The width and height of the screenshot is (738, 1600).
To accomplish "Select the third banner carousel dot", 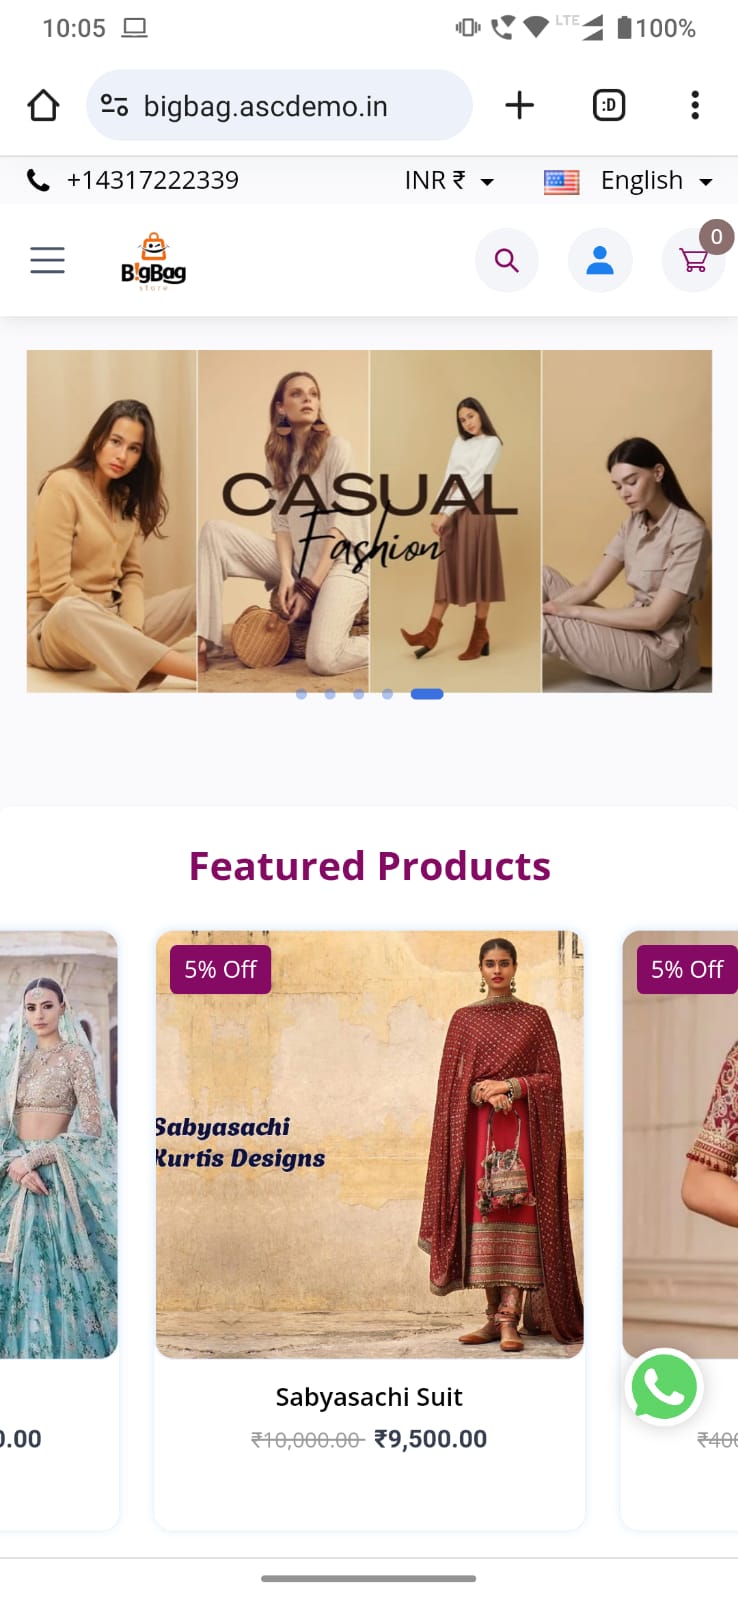I will (358, 694).
